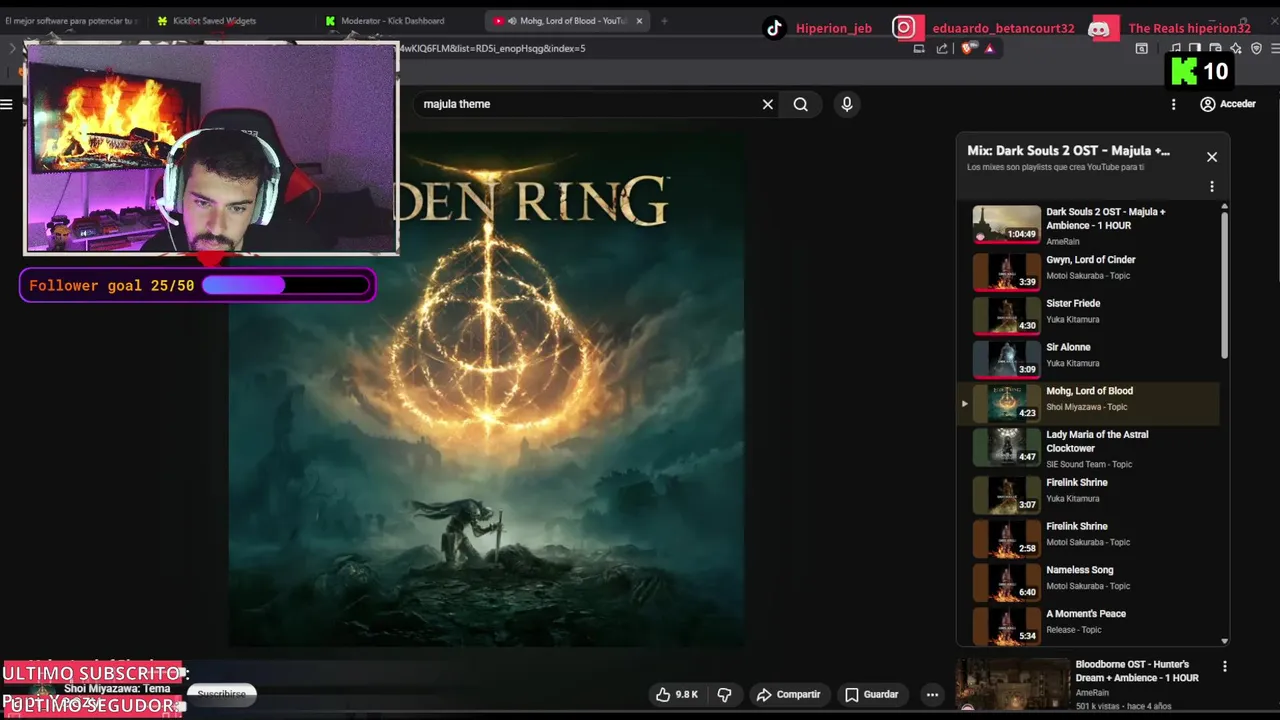Open a new browser tab
This screenshot has width=1280, height=720.
click(664, 20)
